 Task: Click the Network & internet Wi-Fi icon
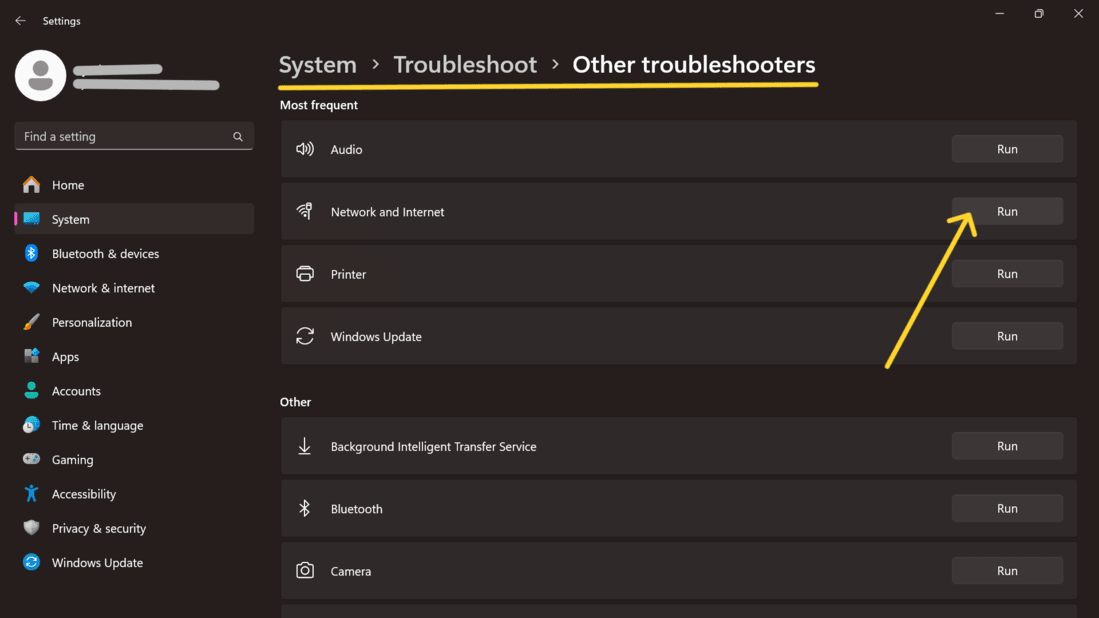(32, 288)
